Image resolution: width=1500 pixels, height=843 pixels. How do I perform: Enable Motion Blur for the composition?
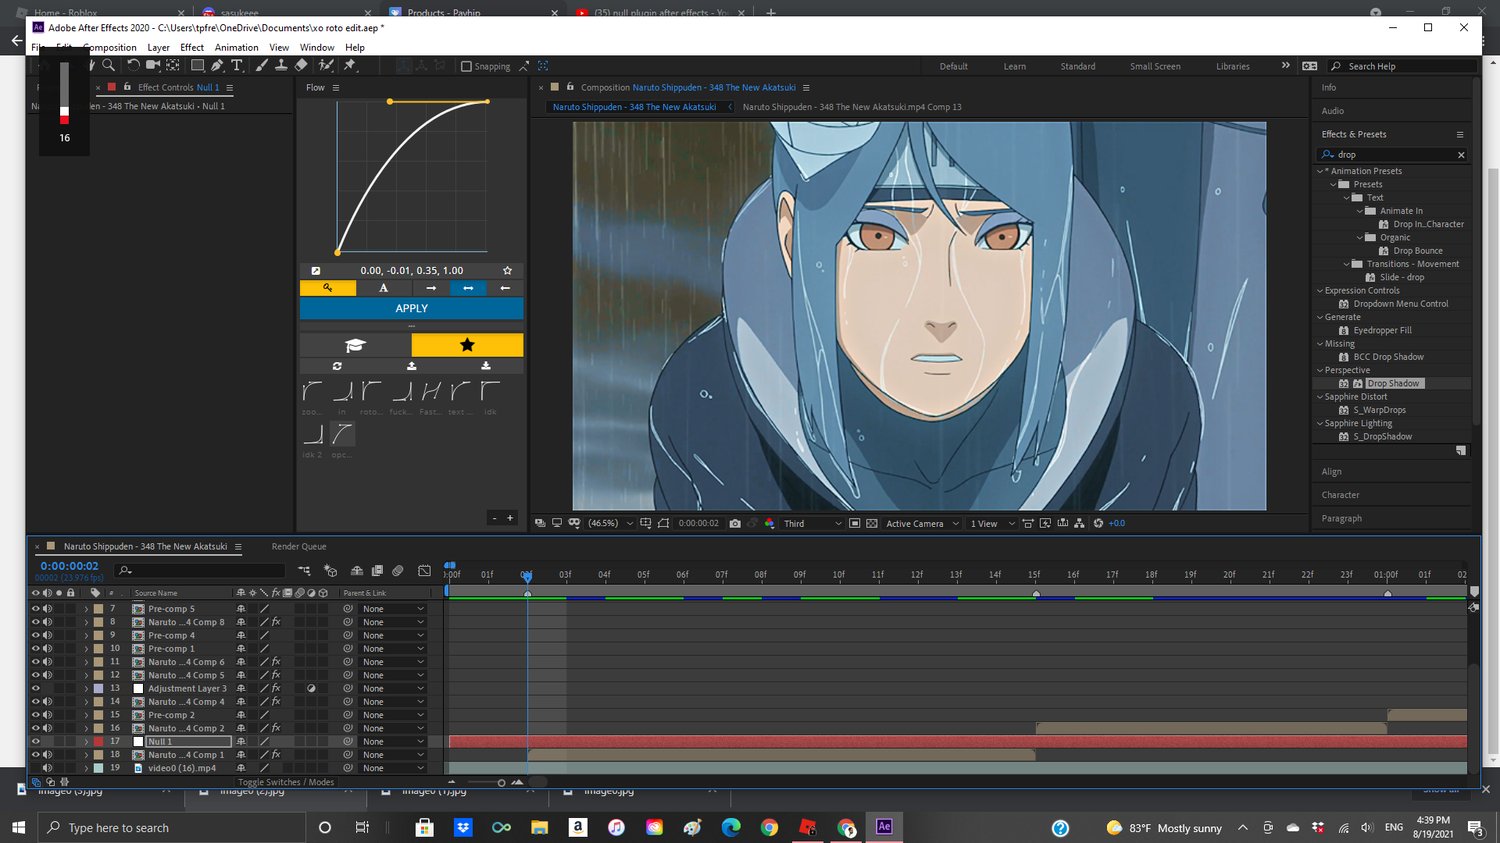tap(397, 570)
